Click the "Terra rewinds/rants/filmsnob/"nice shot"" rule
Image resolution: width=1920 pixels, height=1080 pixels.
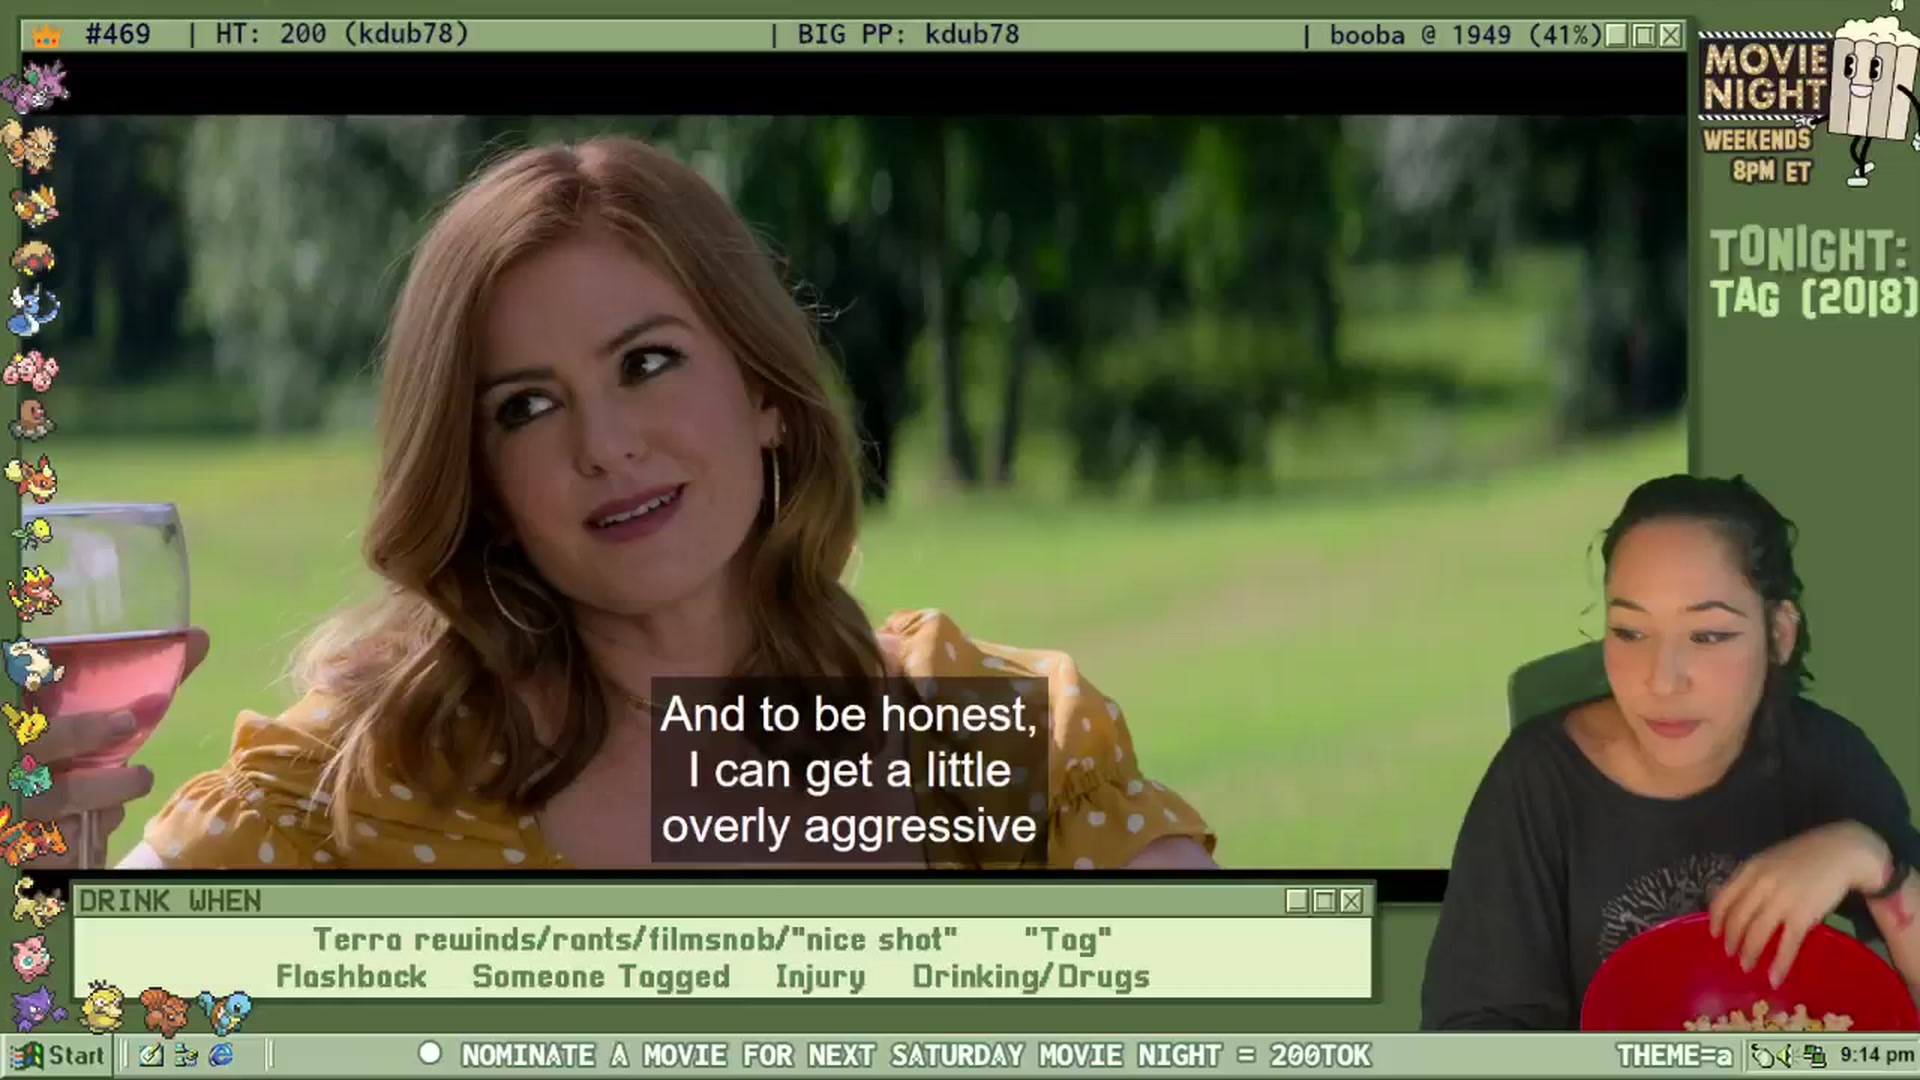coord(635,940)
